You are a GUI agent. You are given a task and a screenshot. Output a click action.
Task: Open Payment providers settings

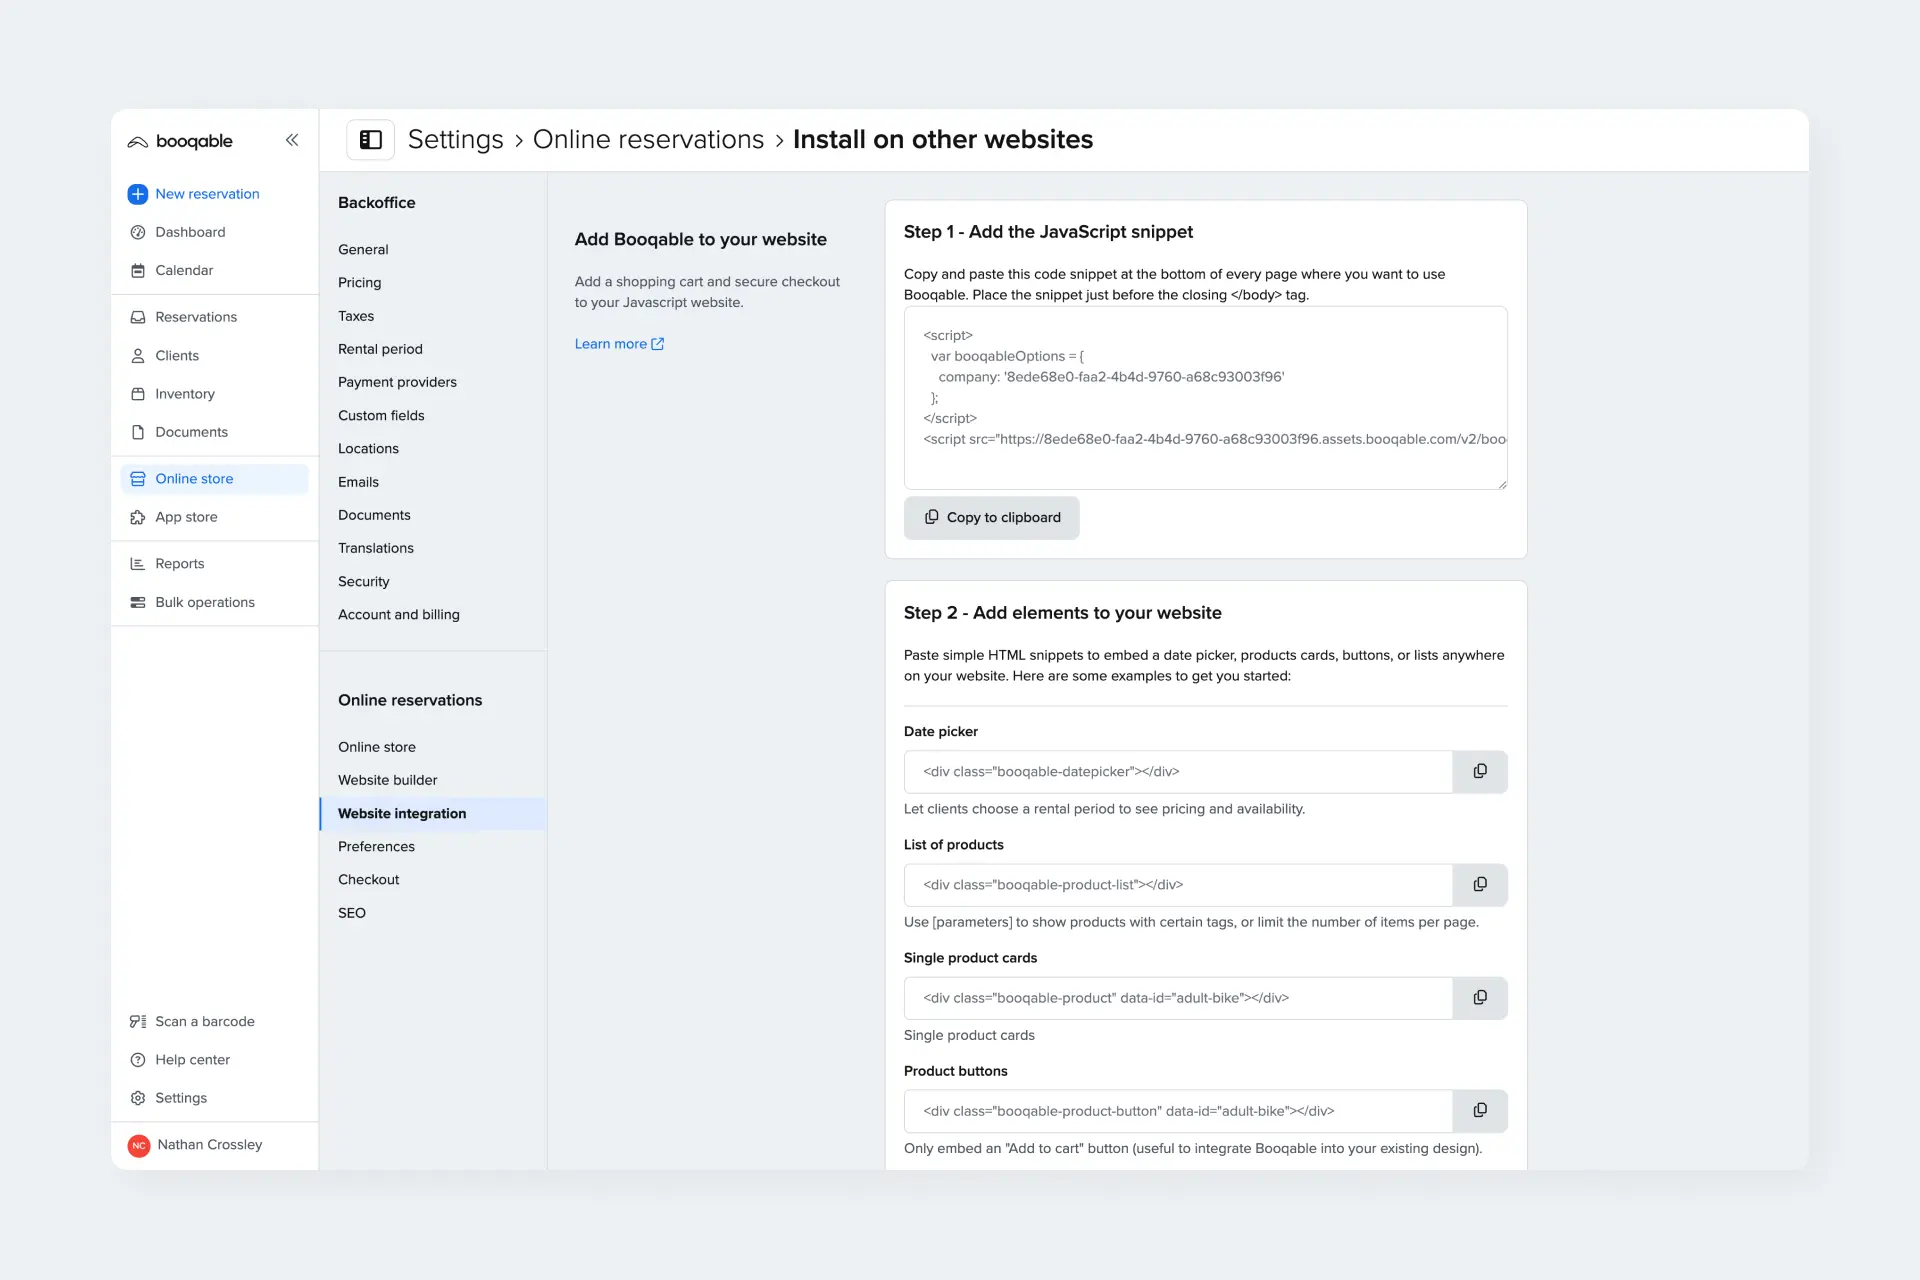397,382
